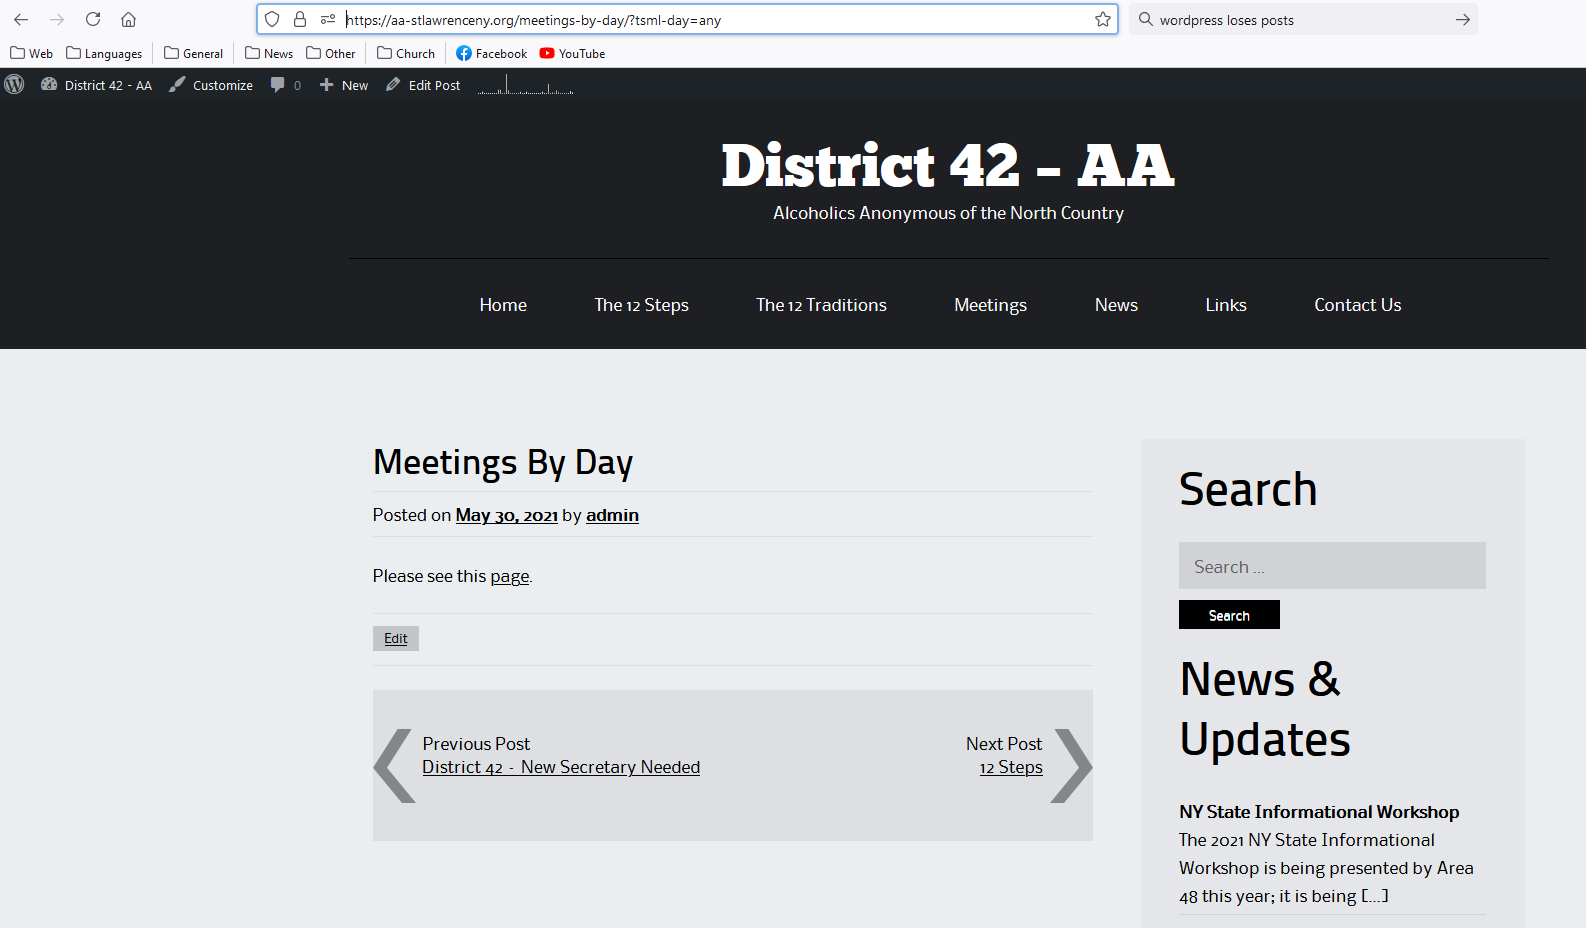Reload the current page
This screenshot has width=1586, height=928.
(x=93, y=19)
